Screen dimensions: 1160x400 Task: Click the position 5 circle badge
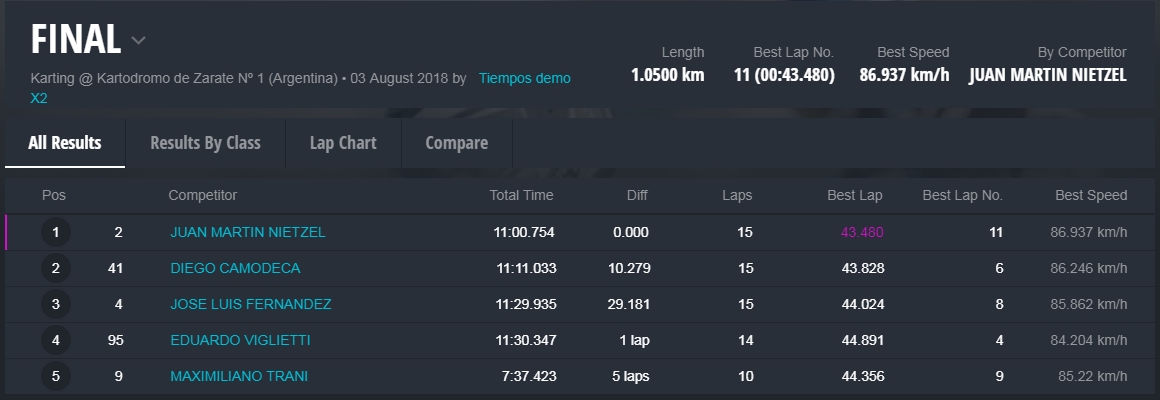(x=56, y=376)
